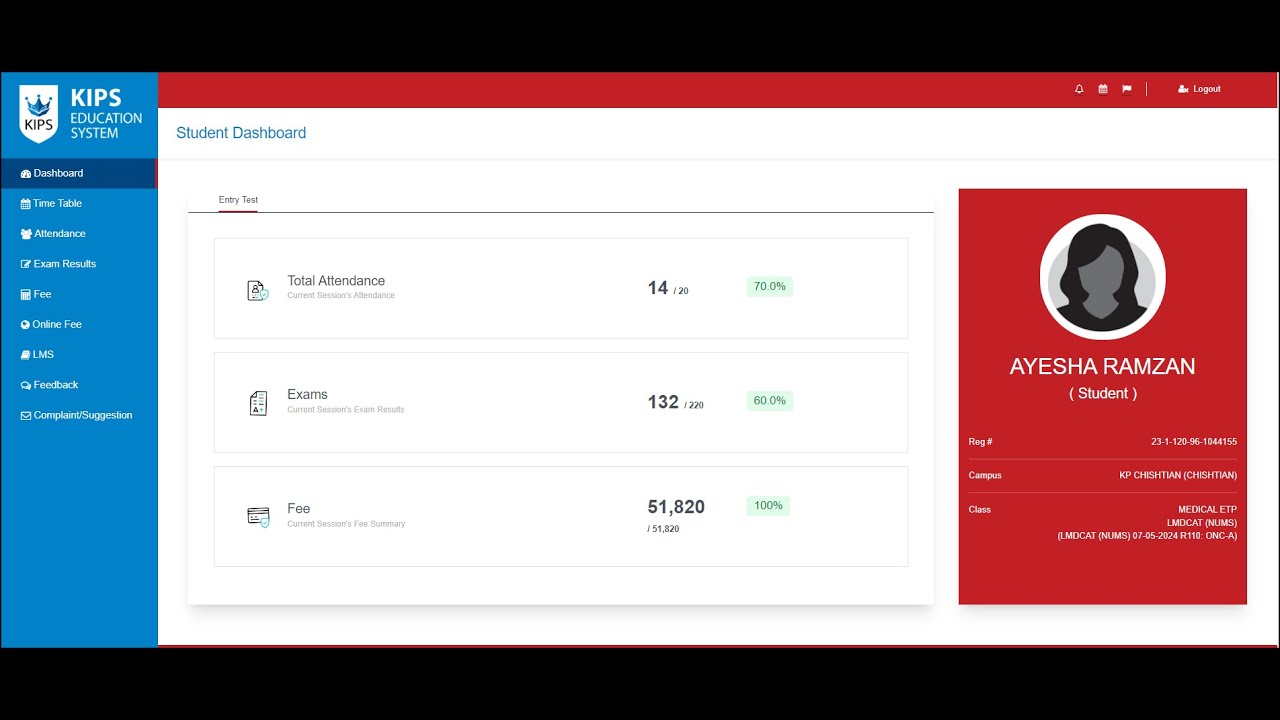Click the Campus label on profile card
The height and width of the screenshot is (720, 1280).
click(x=985, y=476)
